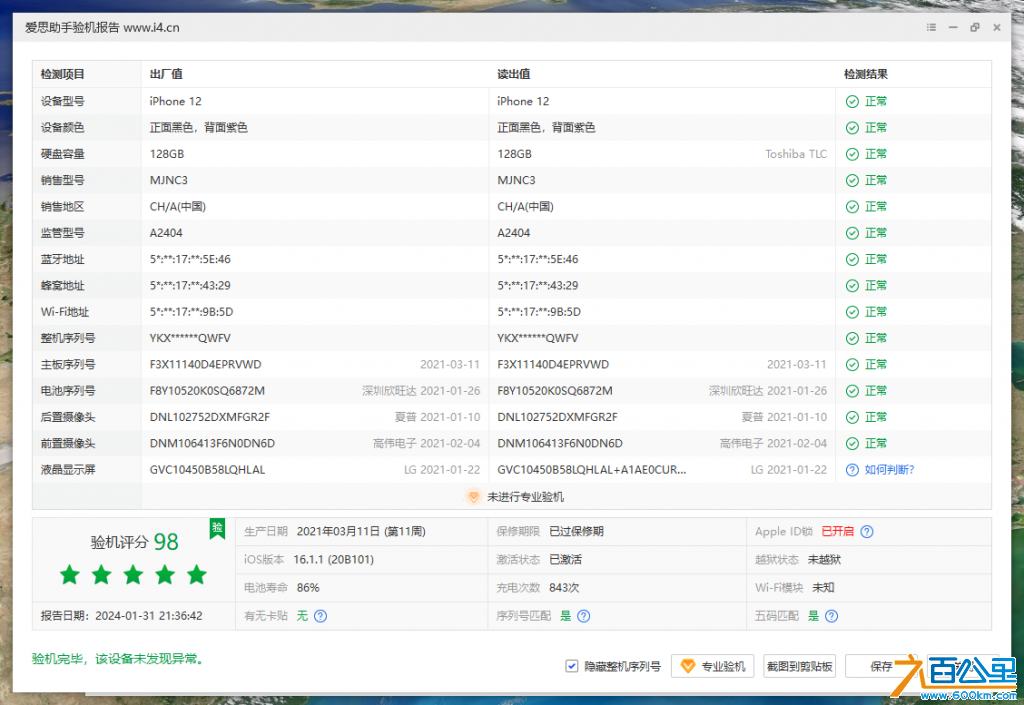Click 激活状态 已激活 value
1024x705 pixels.
click(x=566, y=559)
